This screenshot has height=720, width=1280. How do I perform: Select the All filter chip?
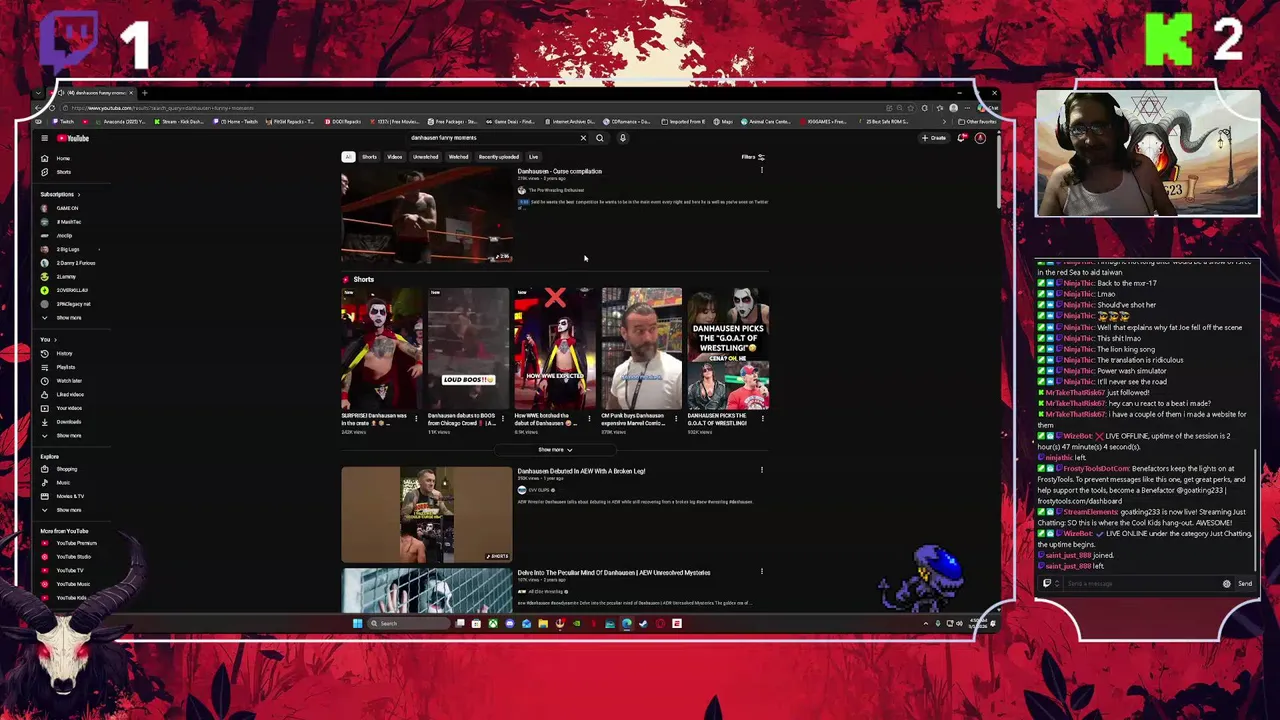[x=348, y=157]
